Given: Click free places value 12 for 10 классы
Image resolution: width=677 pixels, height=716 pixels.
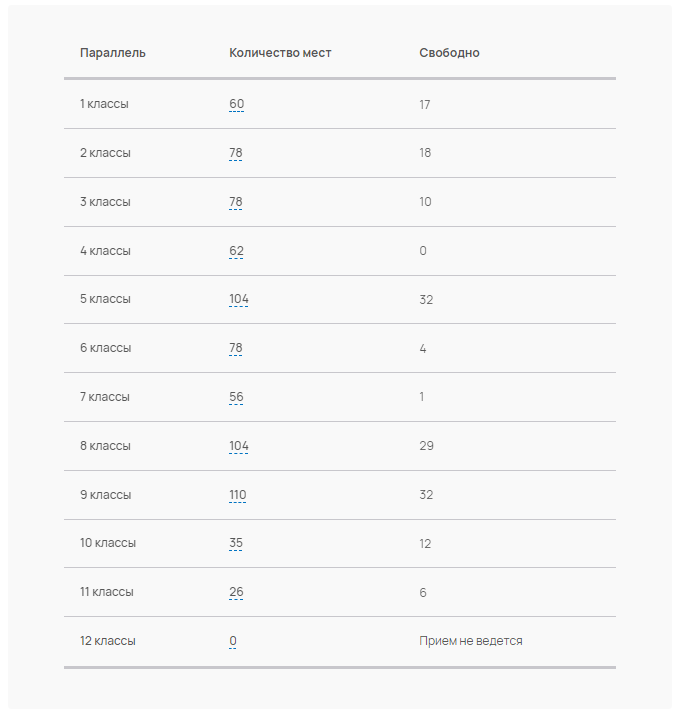Looking at the screenshot, I should [x=426, y=544].
